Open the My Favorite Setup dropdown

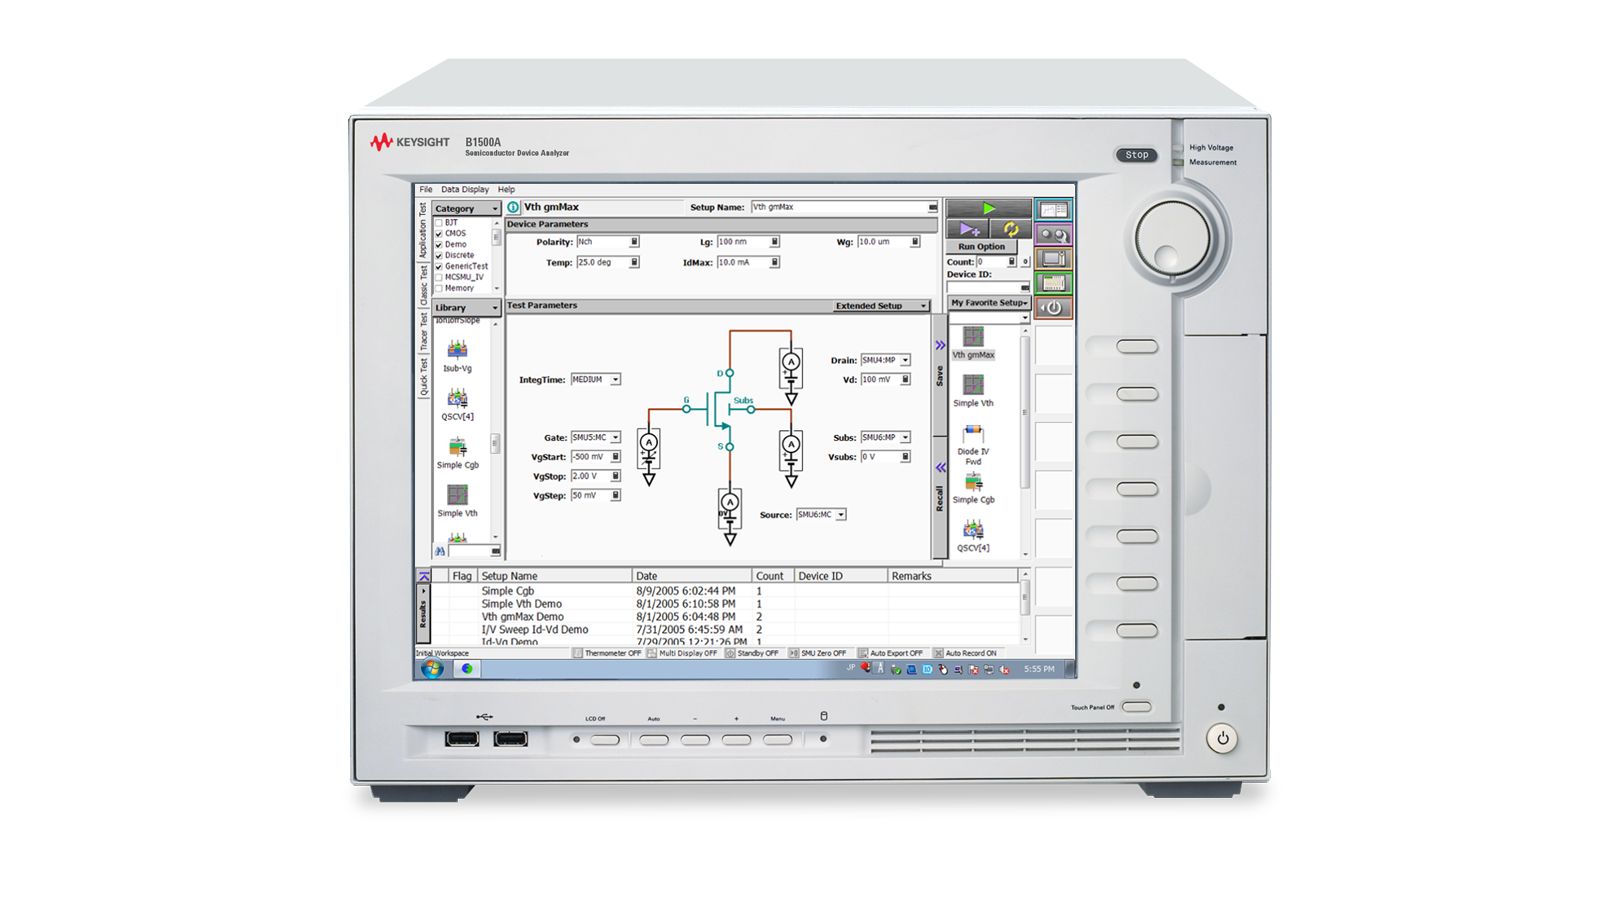click(x=988, y=303)
